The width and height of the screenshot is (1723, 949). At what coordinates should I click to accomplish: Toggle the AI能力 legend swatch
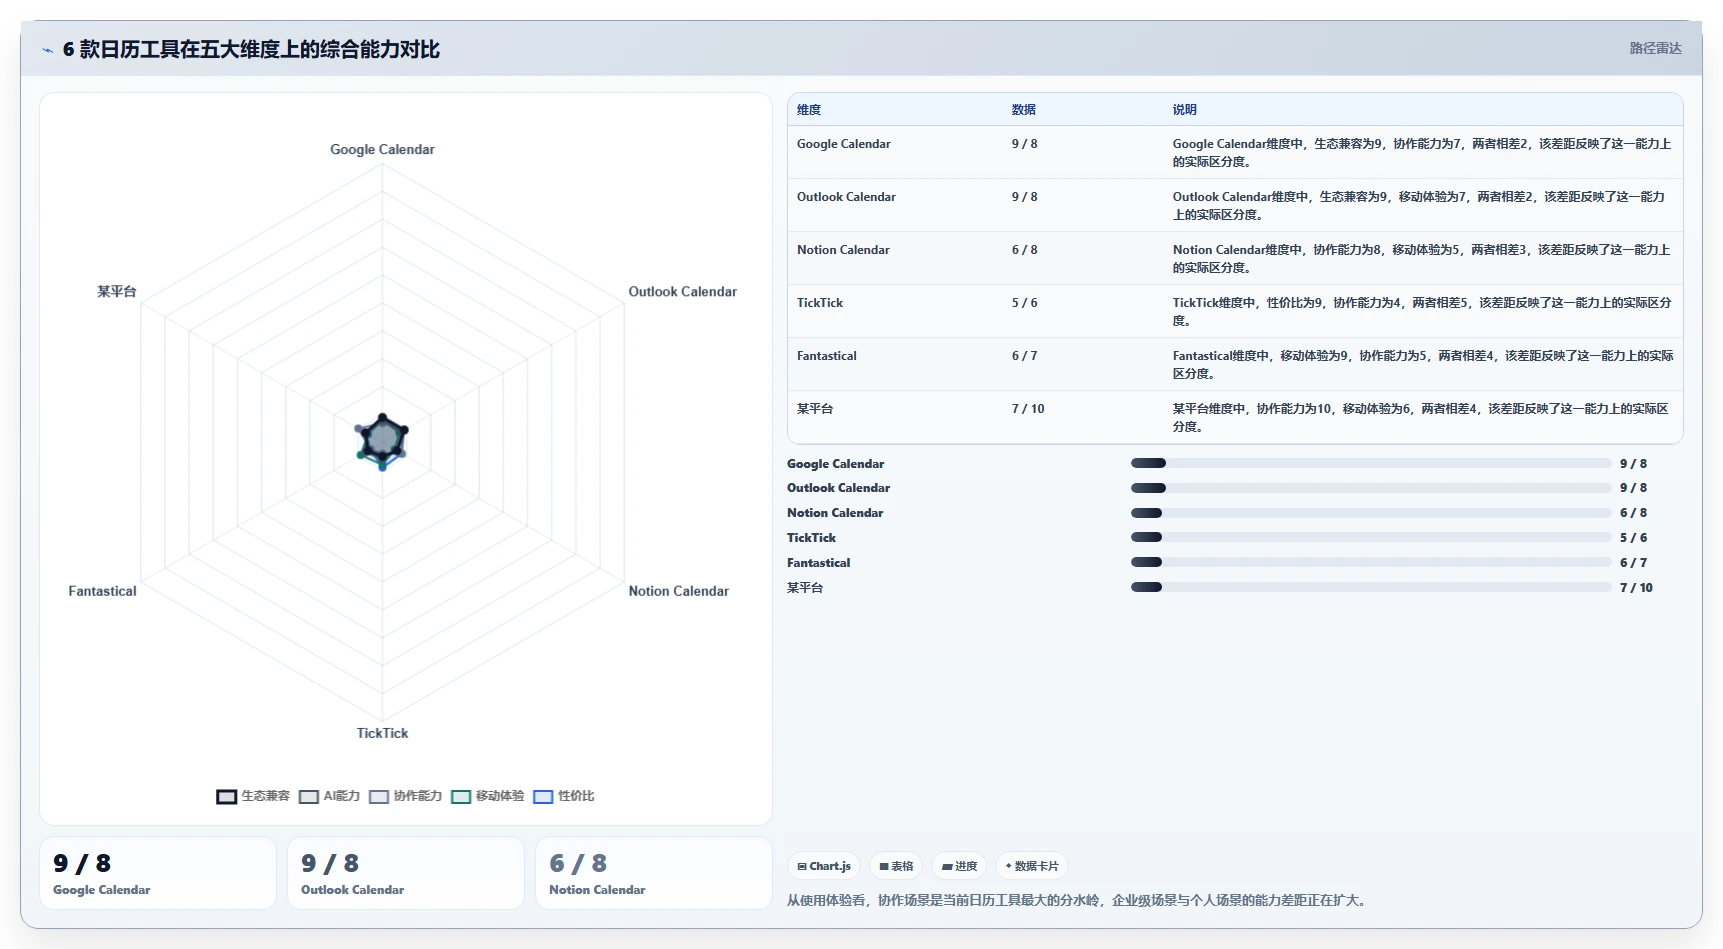(x=309, y=797)
